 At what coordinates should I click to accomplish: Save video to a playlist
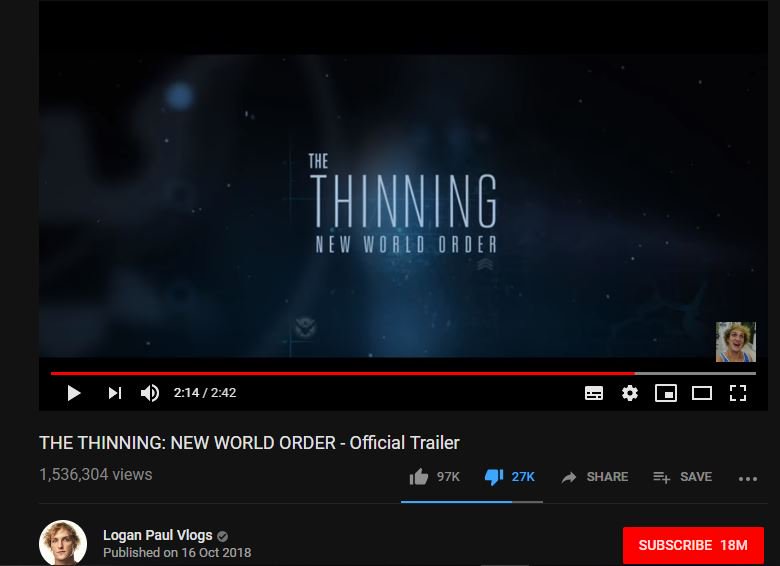[x=682, y=477]
